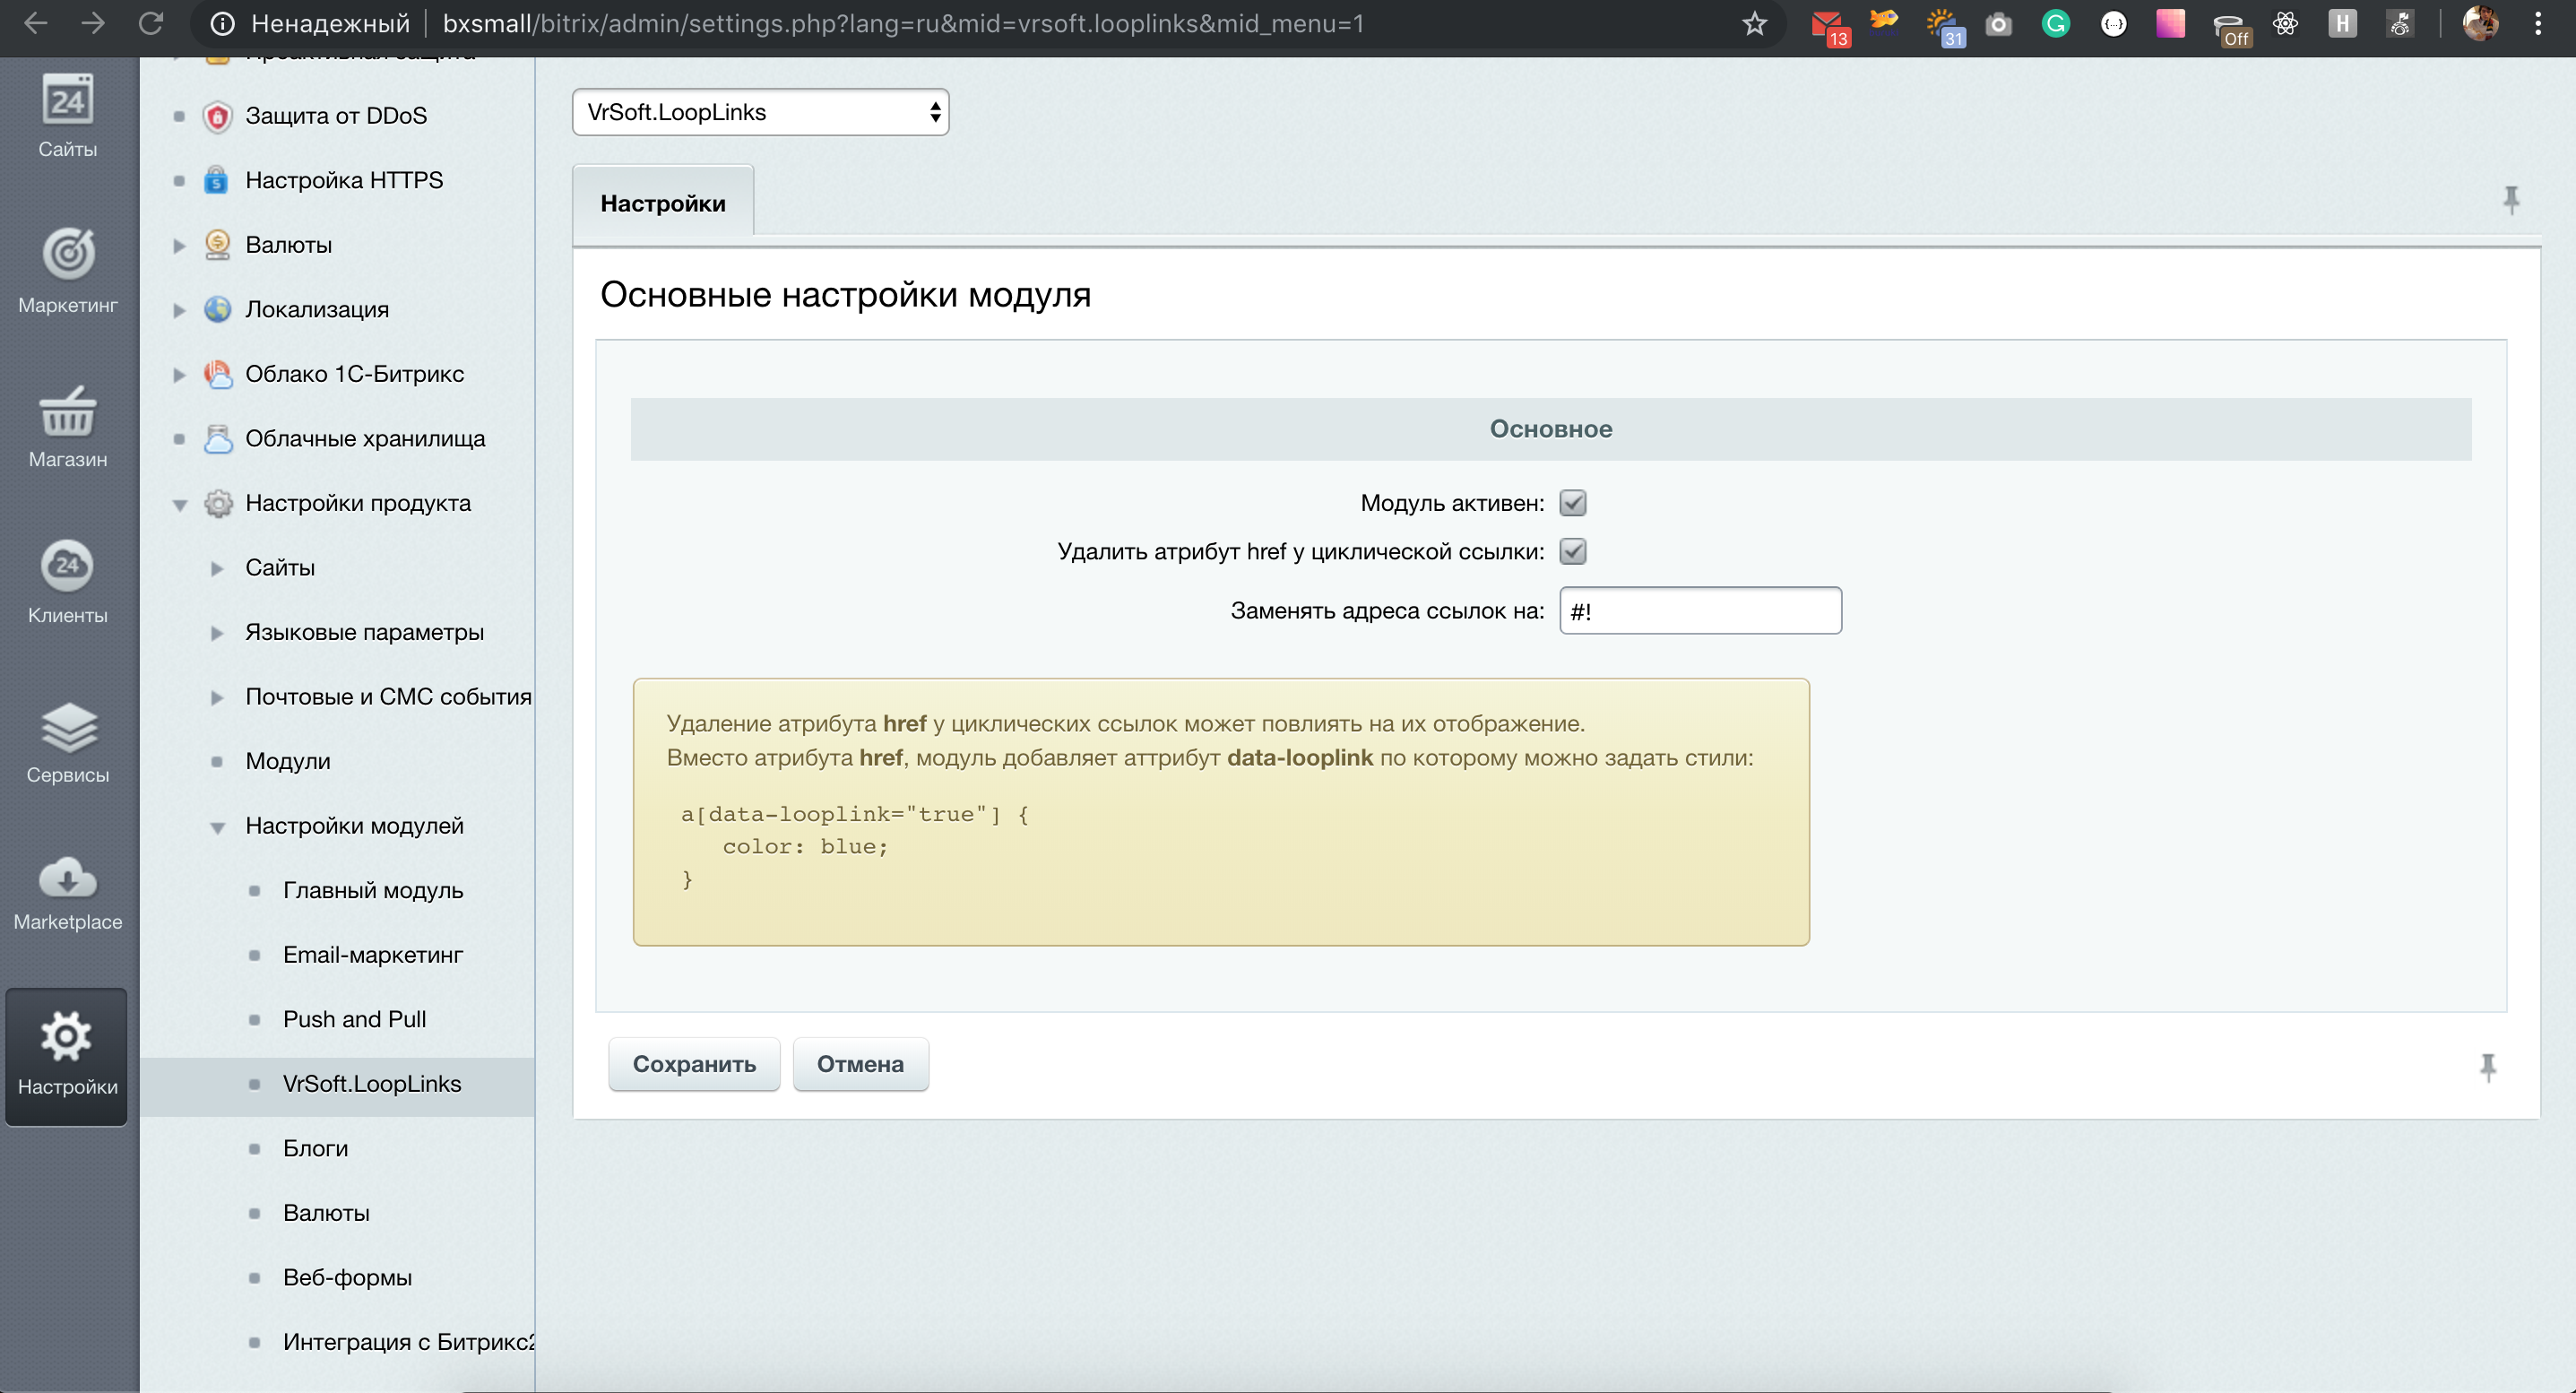Focus the Заменять адреса ссылок input field

pos(1700,611)
